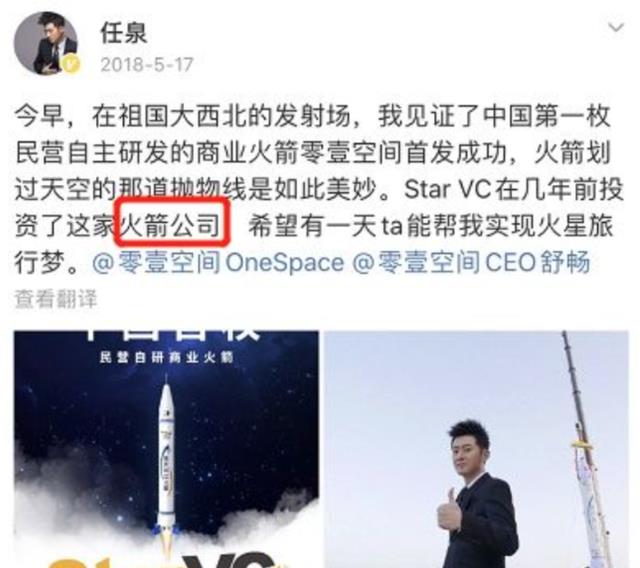
Task: Expand the post options chevron
Action: click(x=616, y=28)
